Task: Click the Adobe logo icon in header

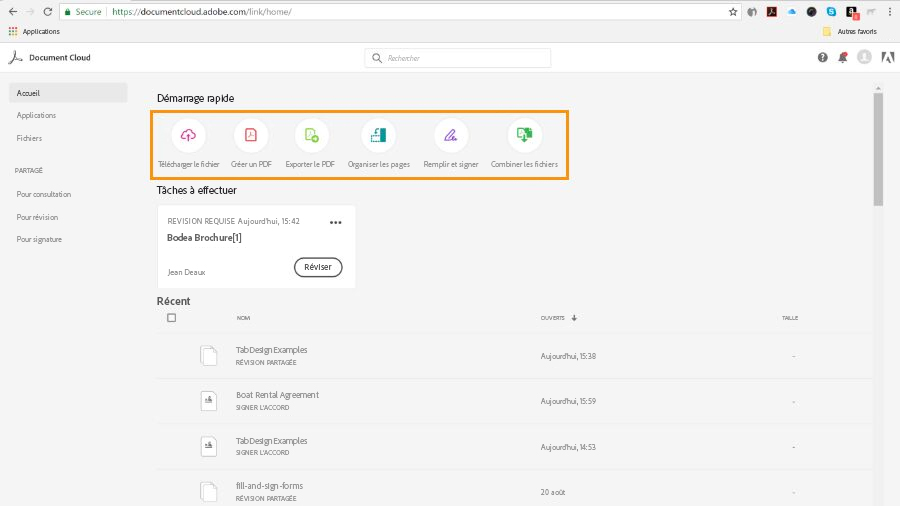Action: [x=887, y=57]
